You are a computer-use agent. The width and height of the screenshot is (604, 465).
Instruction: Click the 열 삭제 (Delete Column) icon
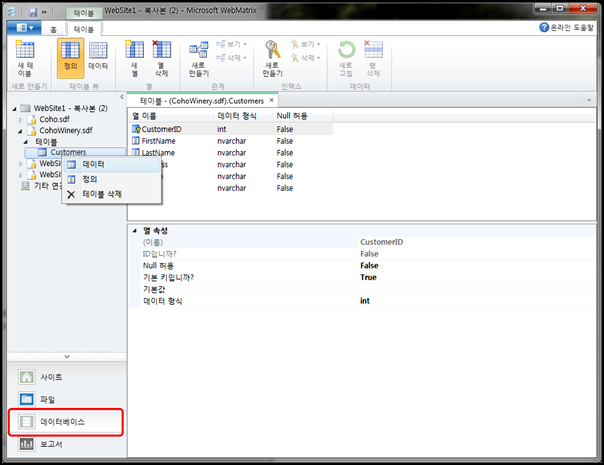[x=161, y=58]
